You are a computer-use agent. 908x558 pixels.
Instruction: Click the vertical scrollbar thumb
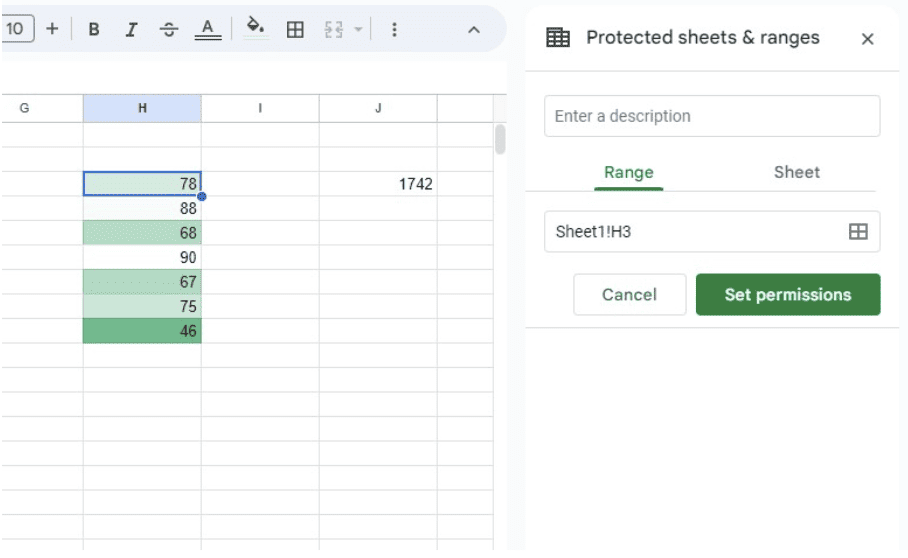500,139
